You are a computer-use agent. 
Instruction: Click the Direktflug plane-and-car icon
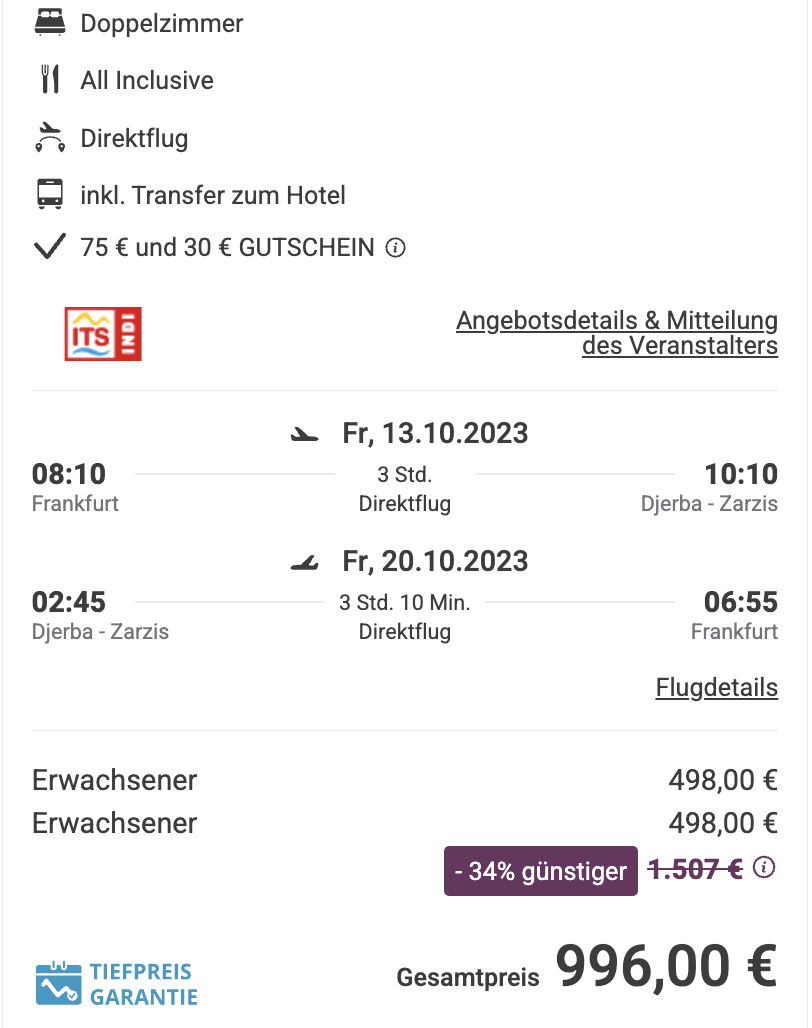[50, 138]
